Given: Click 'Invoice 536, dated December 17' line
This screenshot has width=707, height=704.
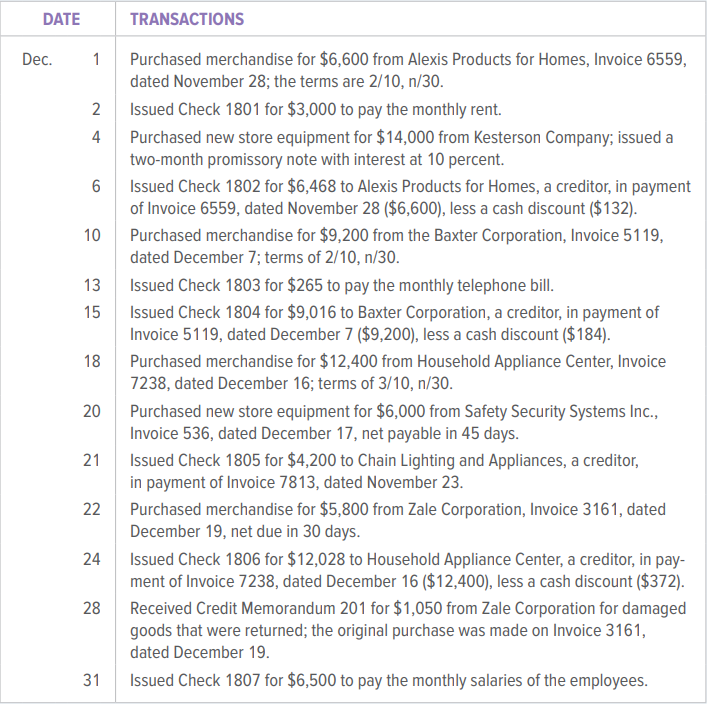Looking at the screenshot, I should 325,433.
